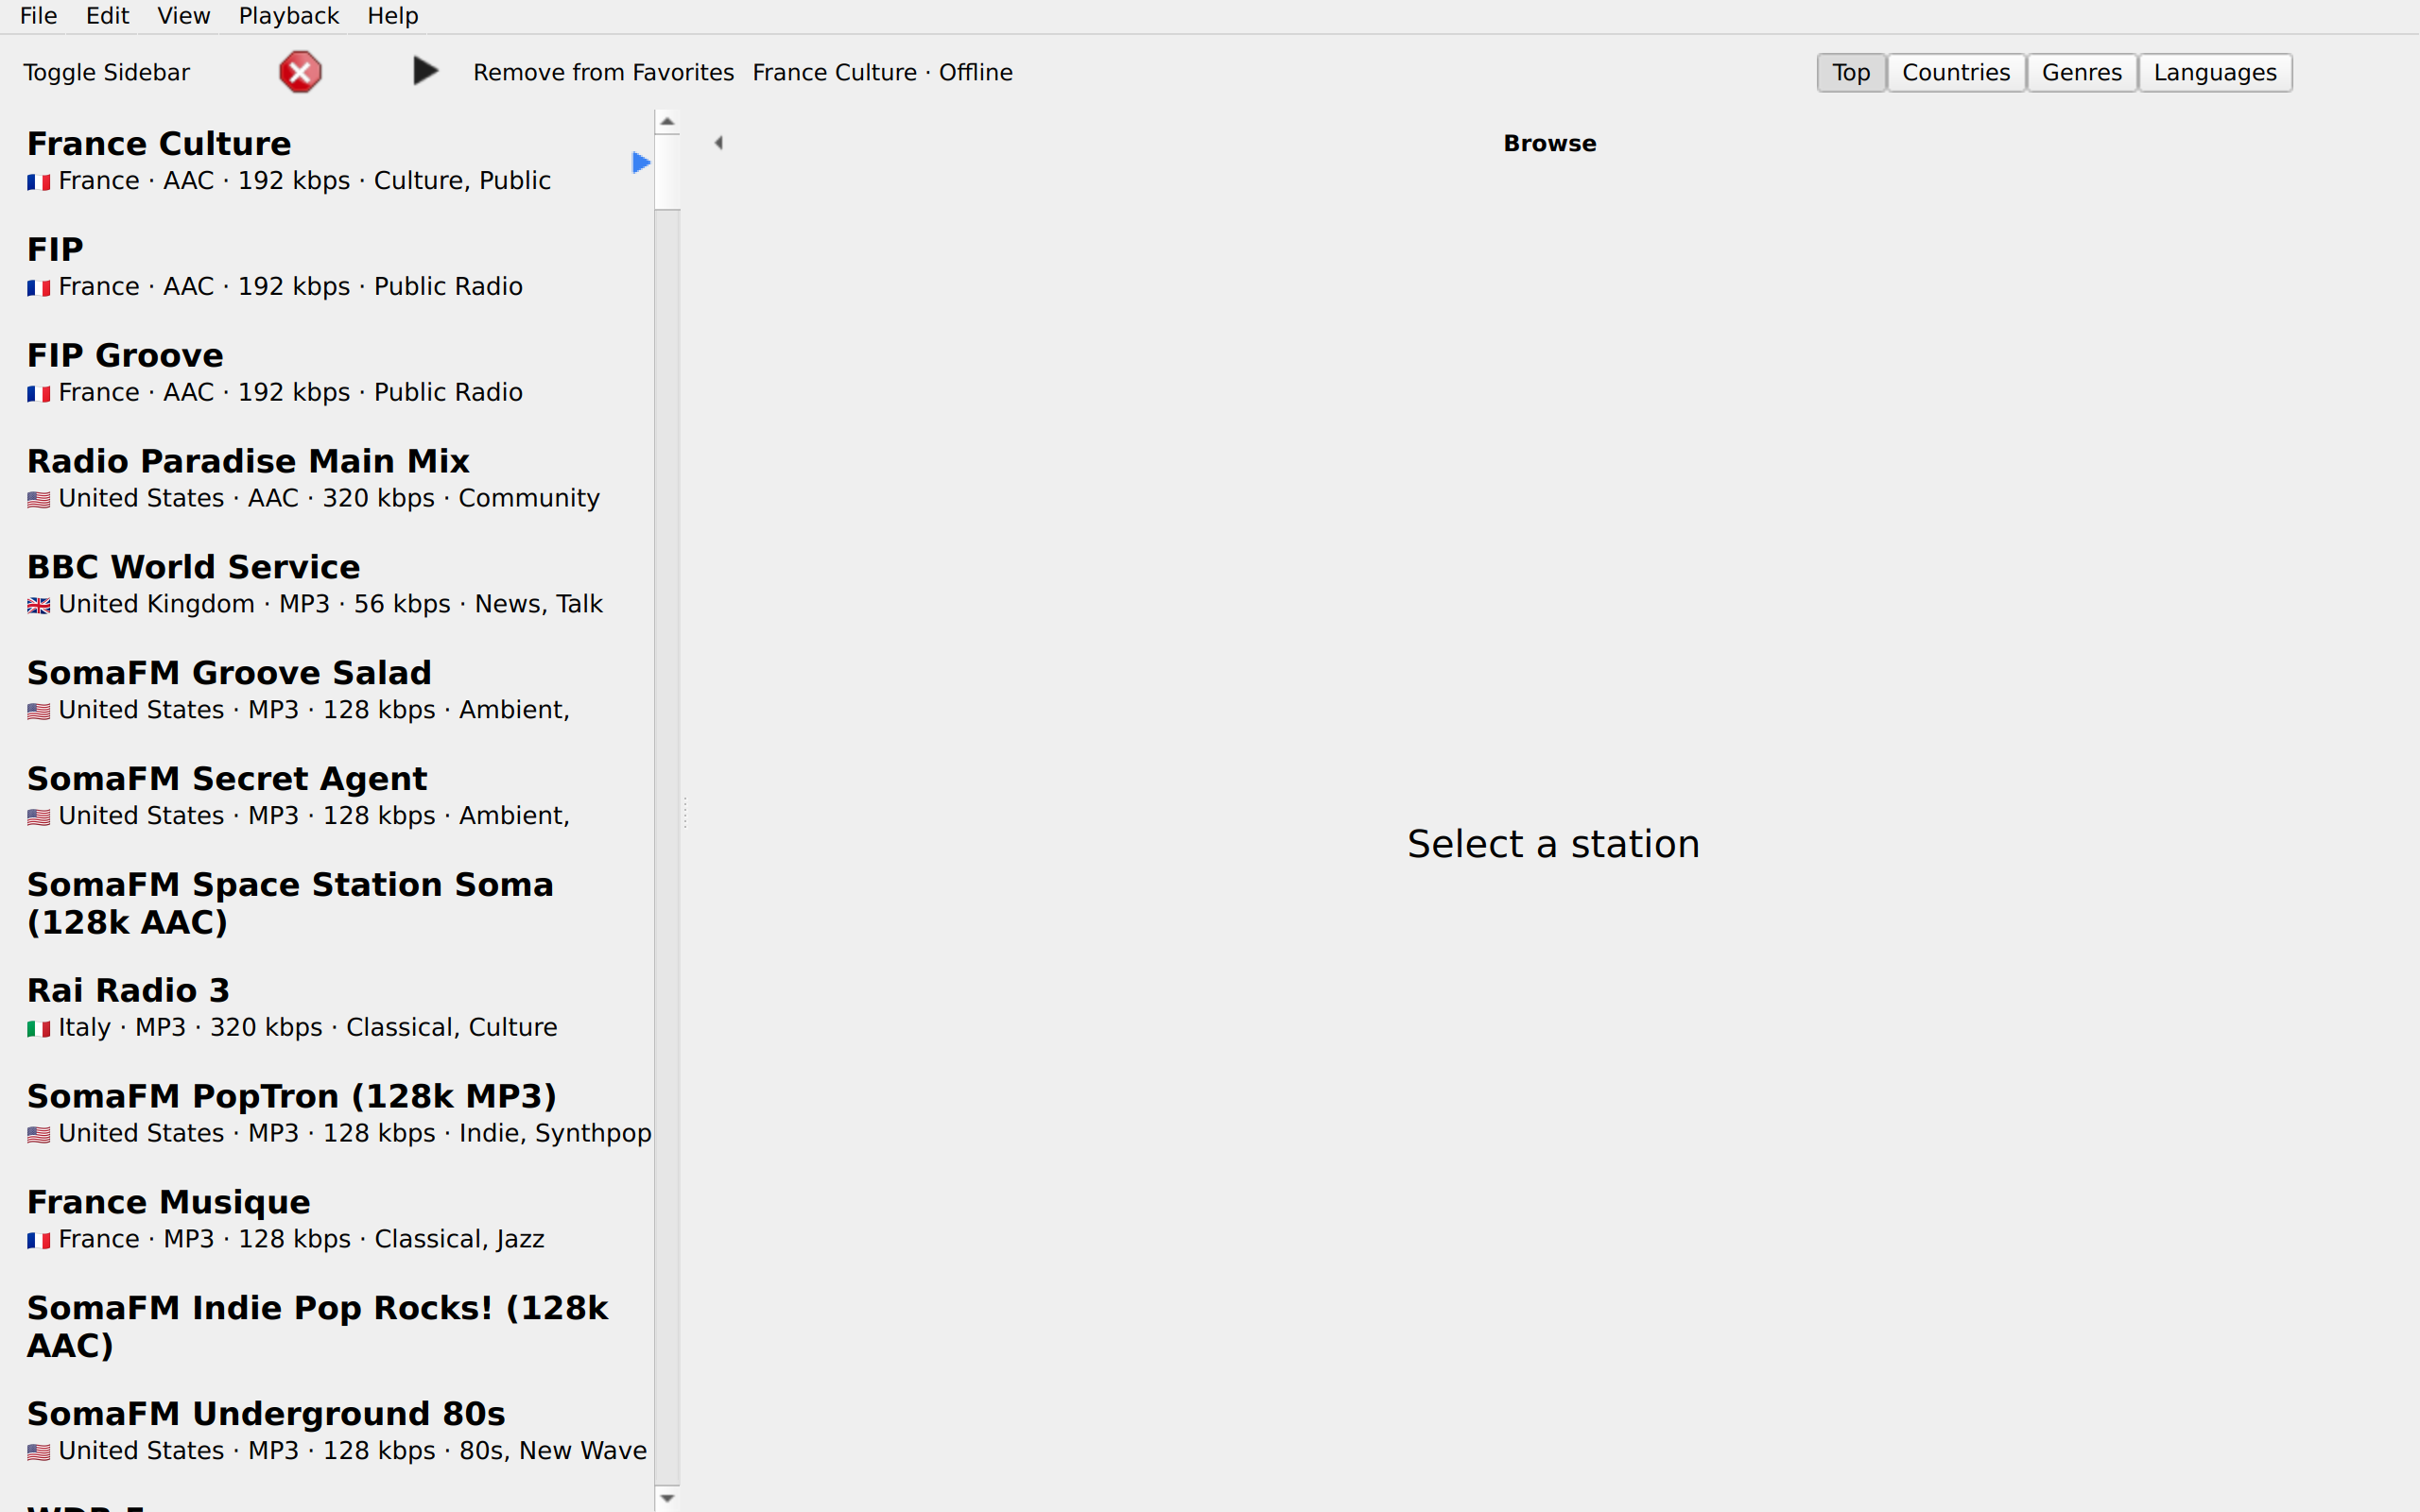
Task: Switch to Languages browse view
Action: (2215, 73)
